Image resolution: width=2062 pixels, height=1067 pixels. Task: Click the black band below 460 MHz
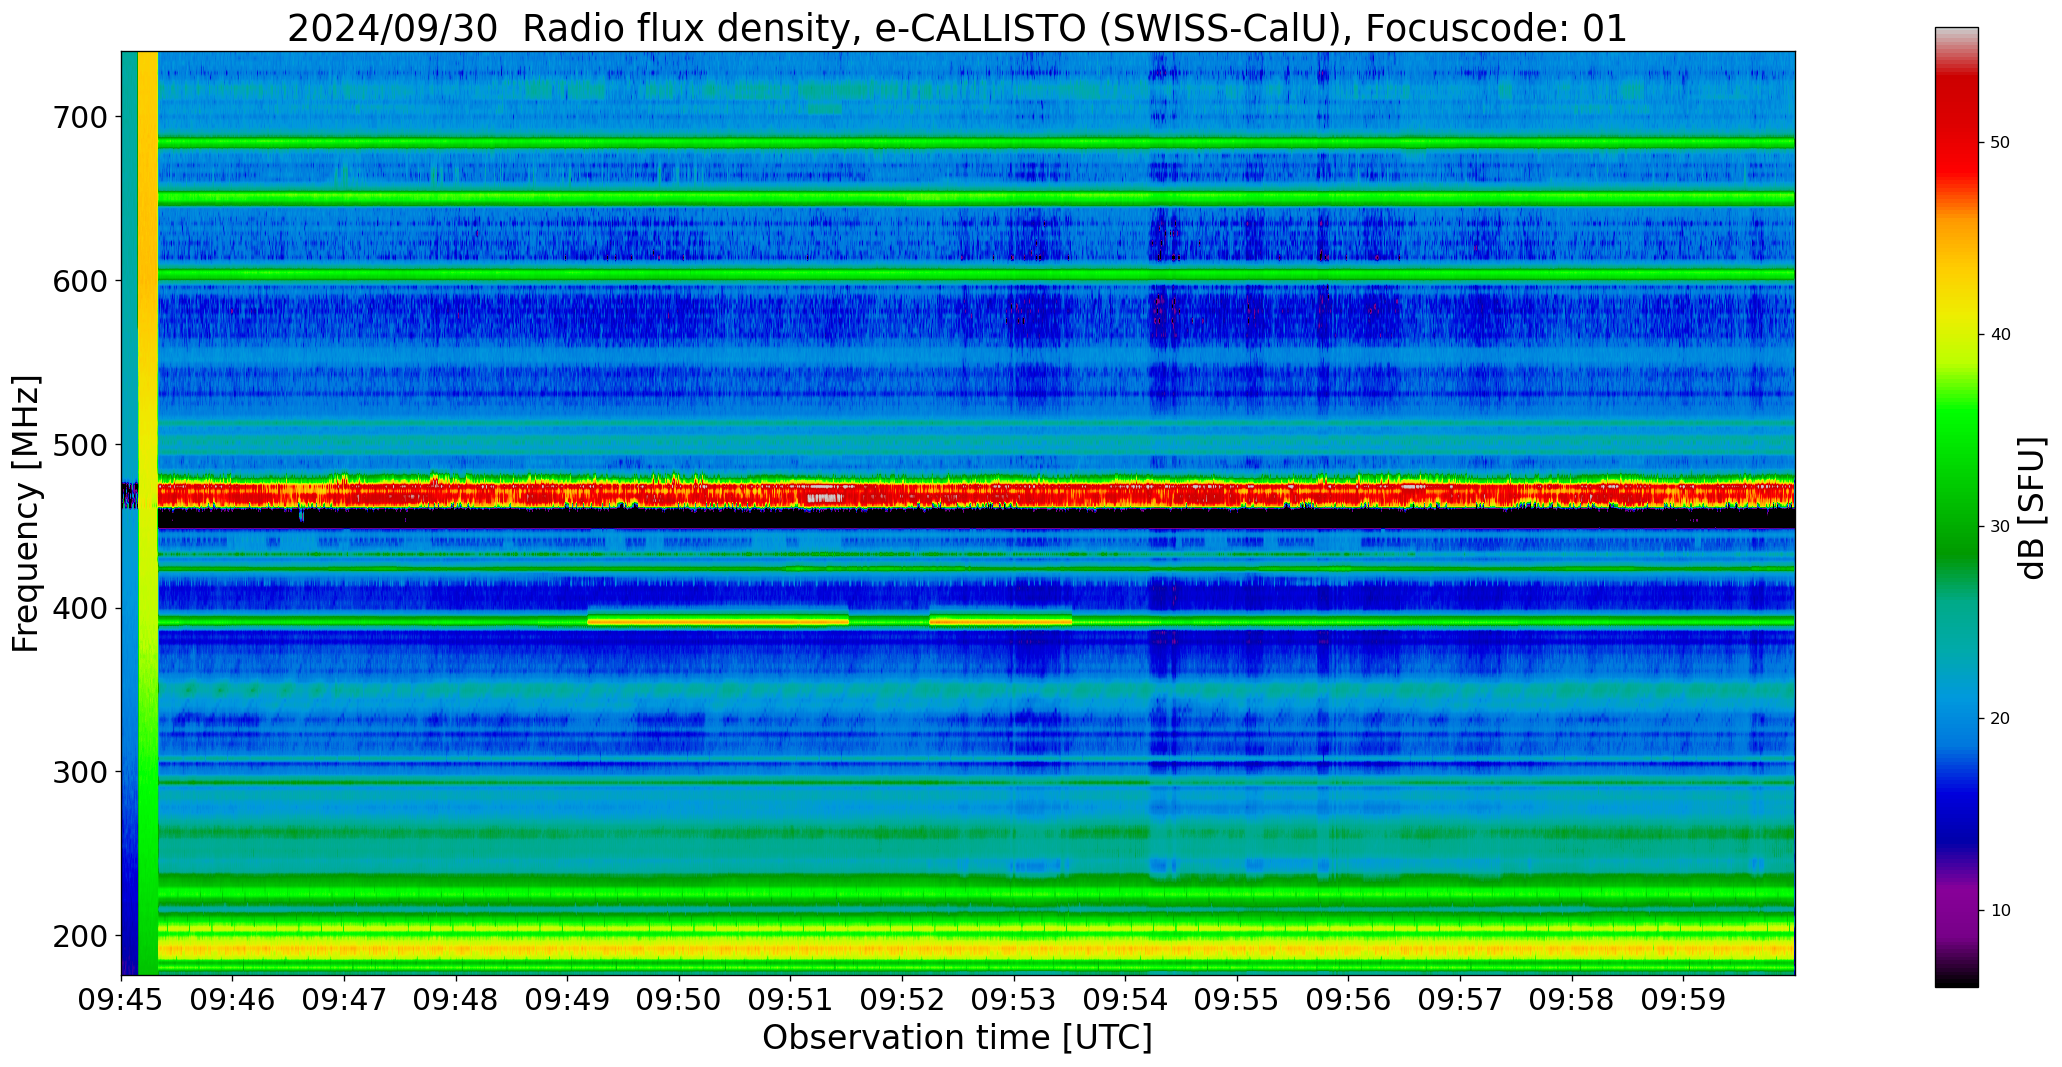click(x=976, y=519)
